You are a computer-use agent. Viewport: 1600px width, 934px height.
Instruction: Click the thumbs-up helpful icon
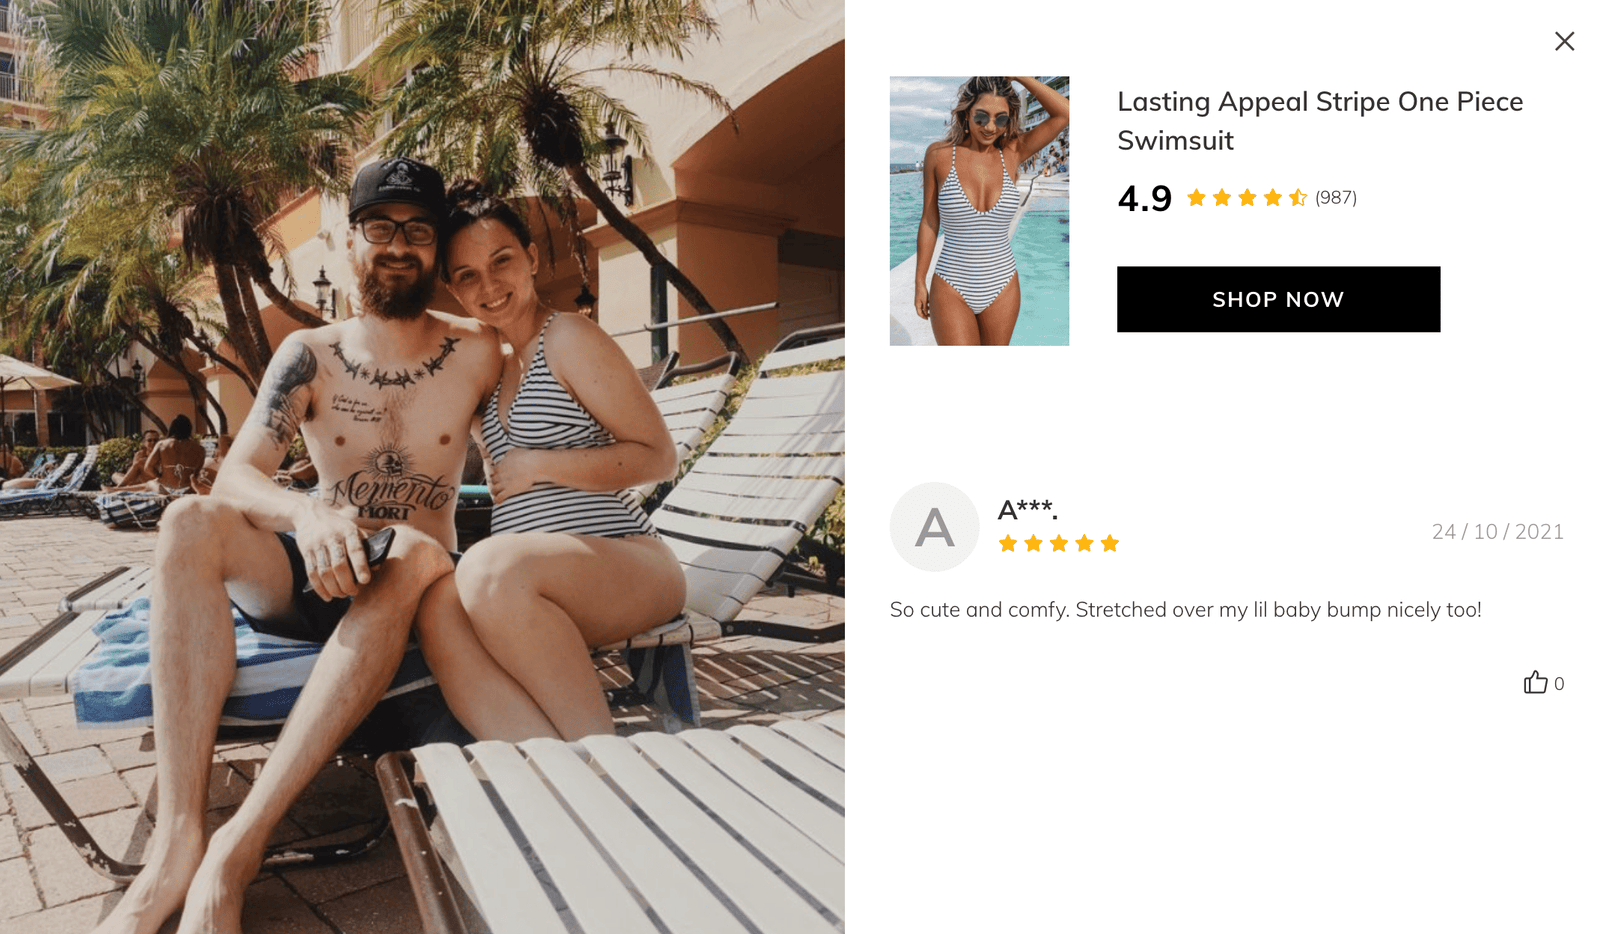click(1535, 682)
